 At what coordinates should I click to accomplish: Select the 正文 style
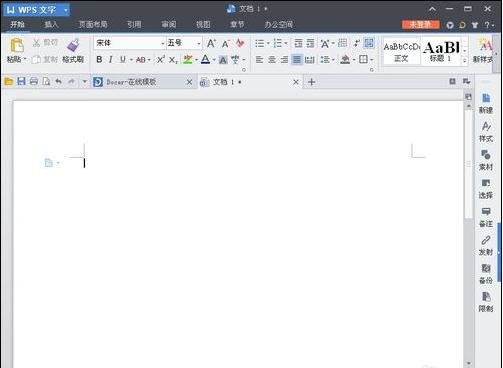pyautogui.click(x=401, y=52)
